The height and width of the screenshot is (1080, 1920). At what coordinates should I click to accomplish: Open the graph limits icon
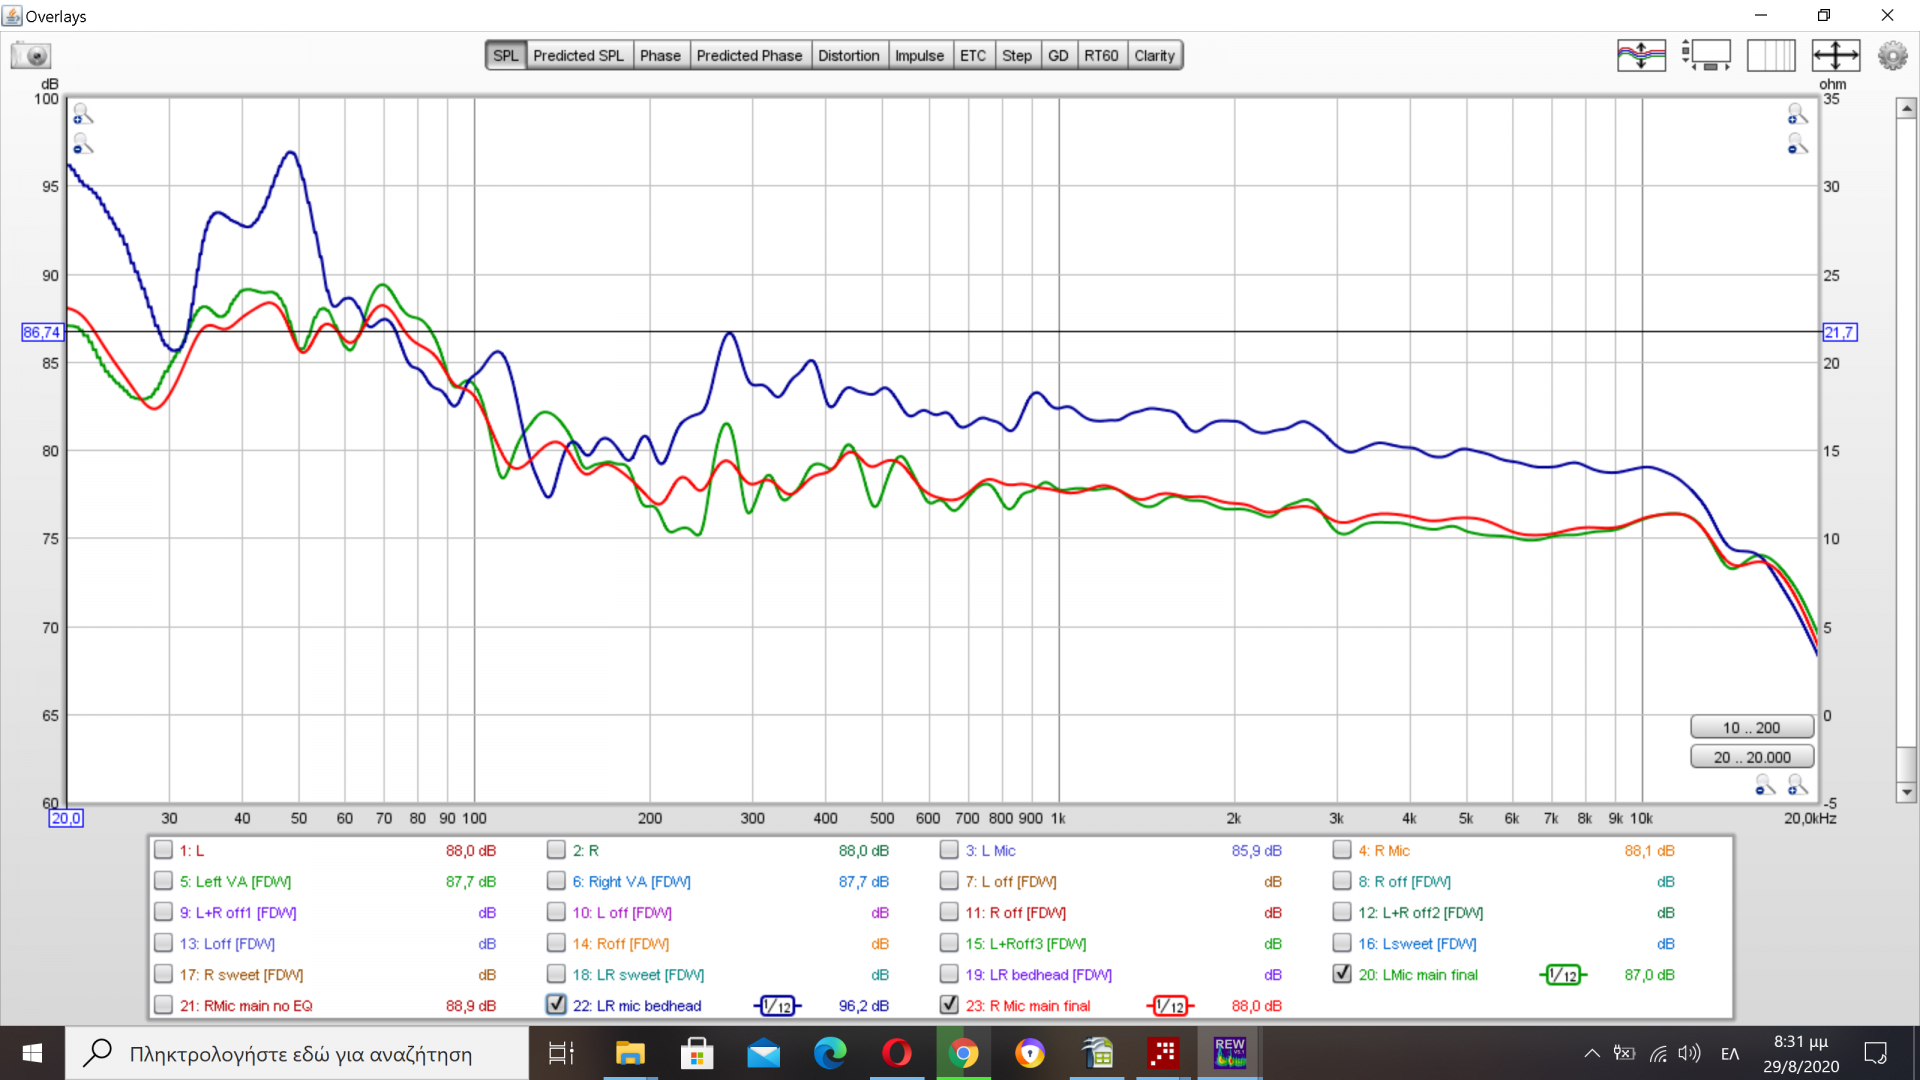1835,55
